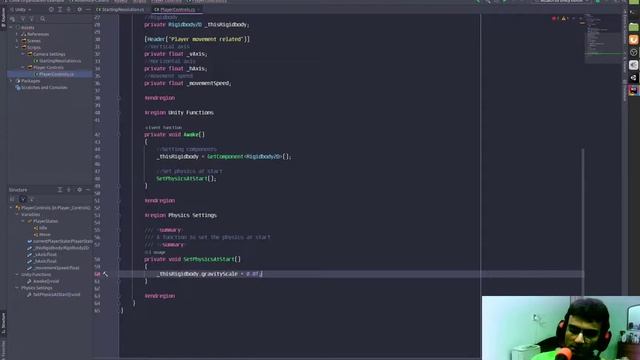Open the orange app icon in dock
The width and height of the screenshot is (640, 360).
(633, 39)
